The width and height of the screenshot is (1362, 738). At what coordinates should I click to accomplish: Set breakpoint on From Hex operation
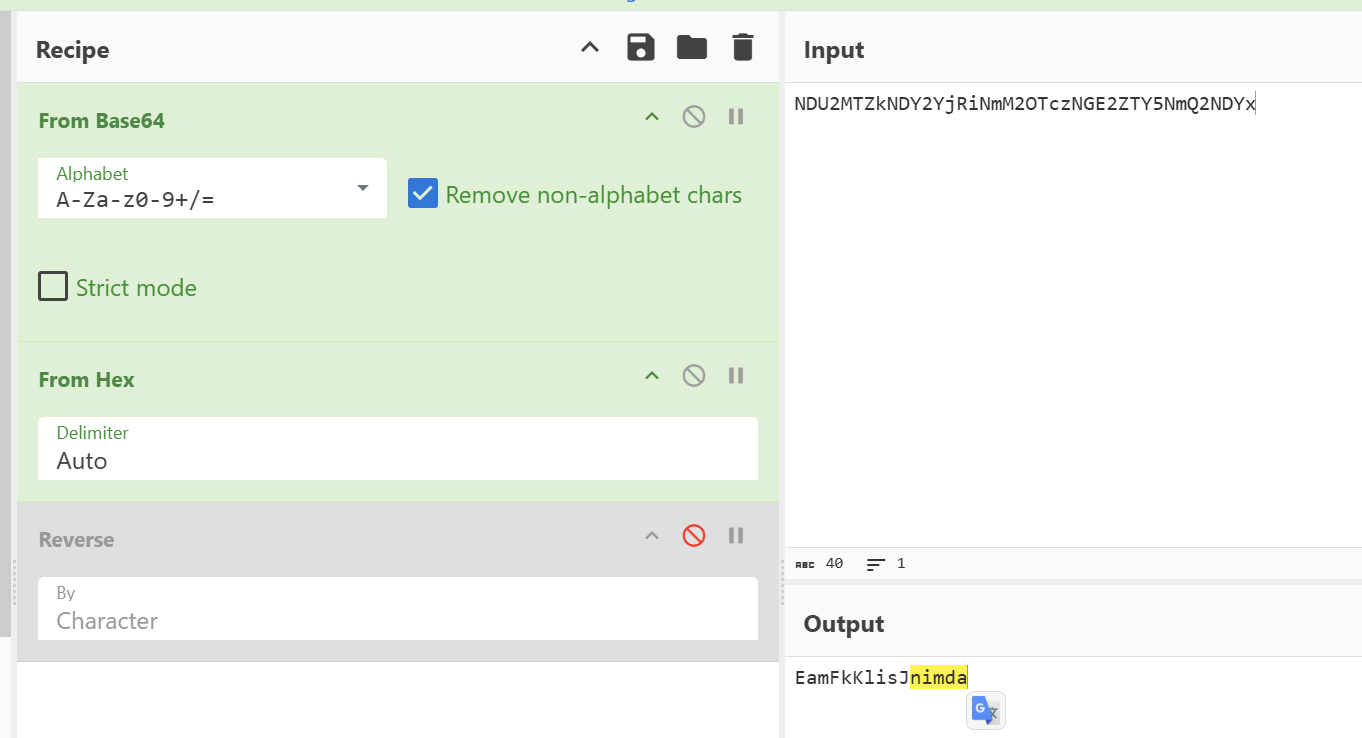point(736,376)
